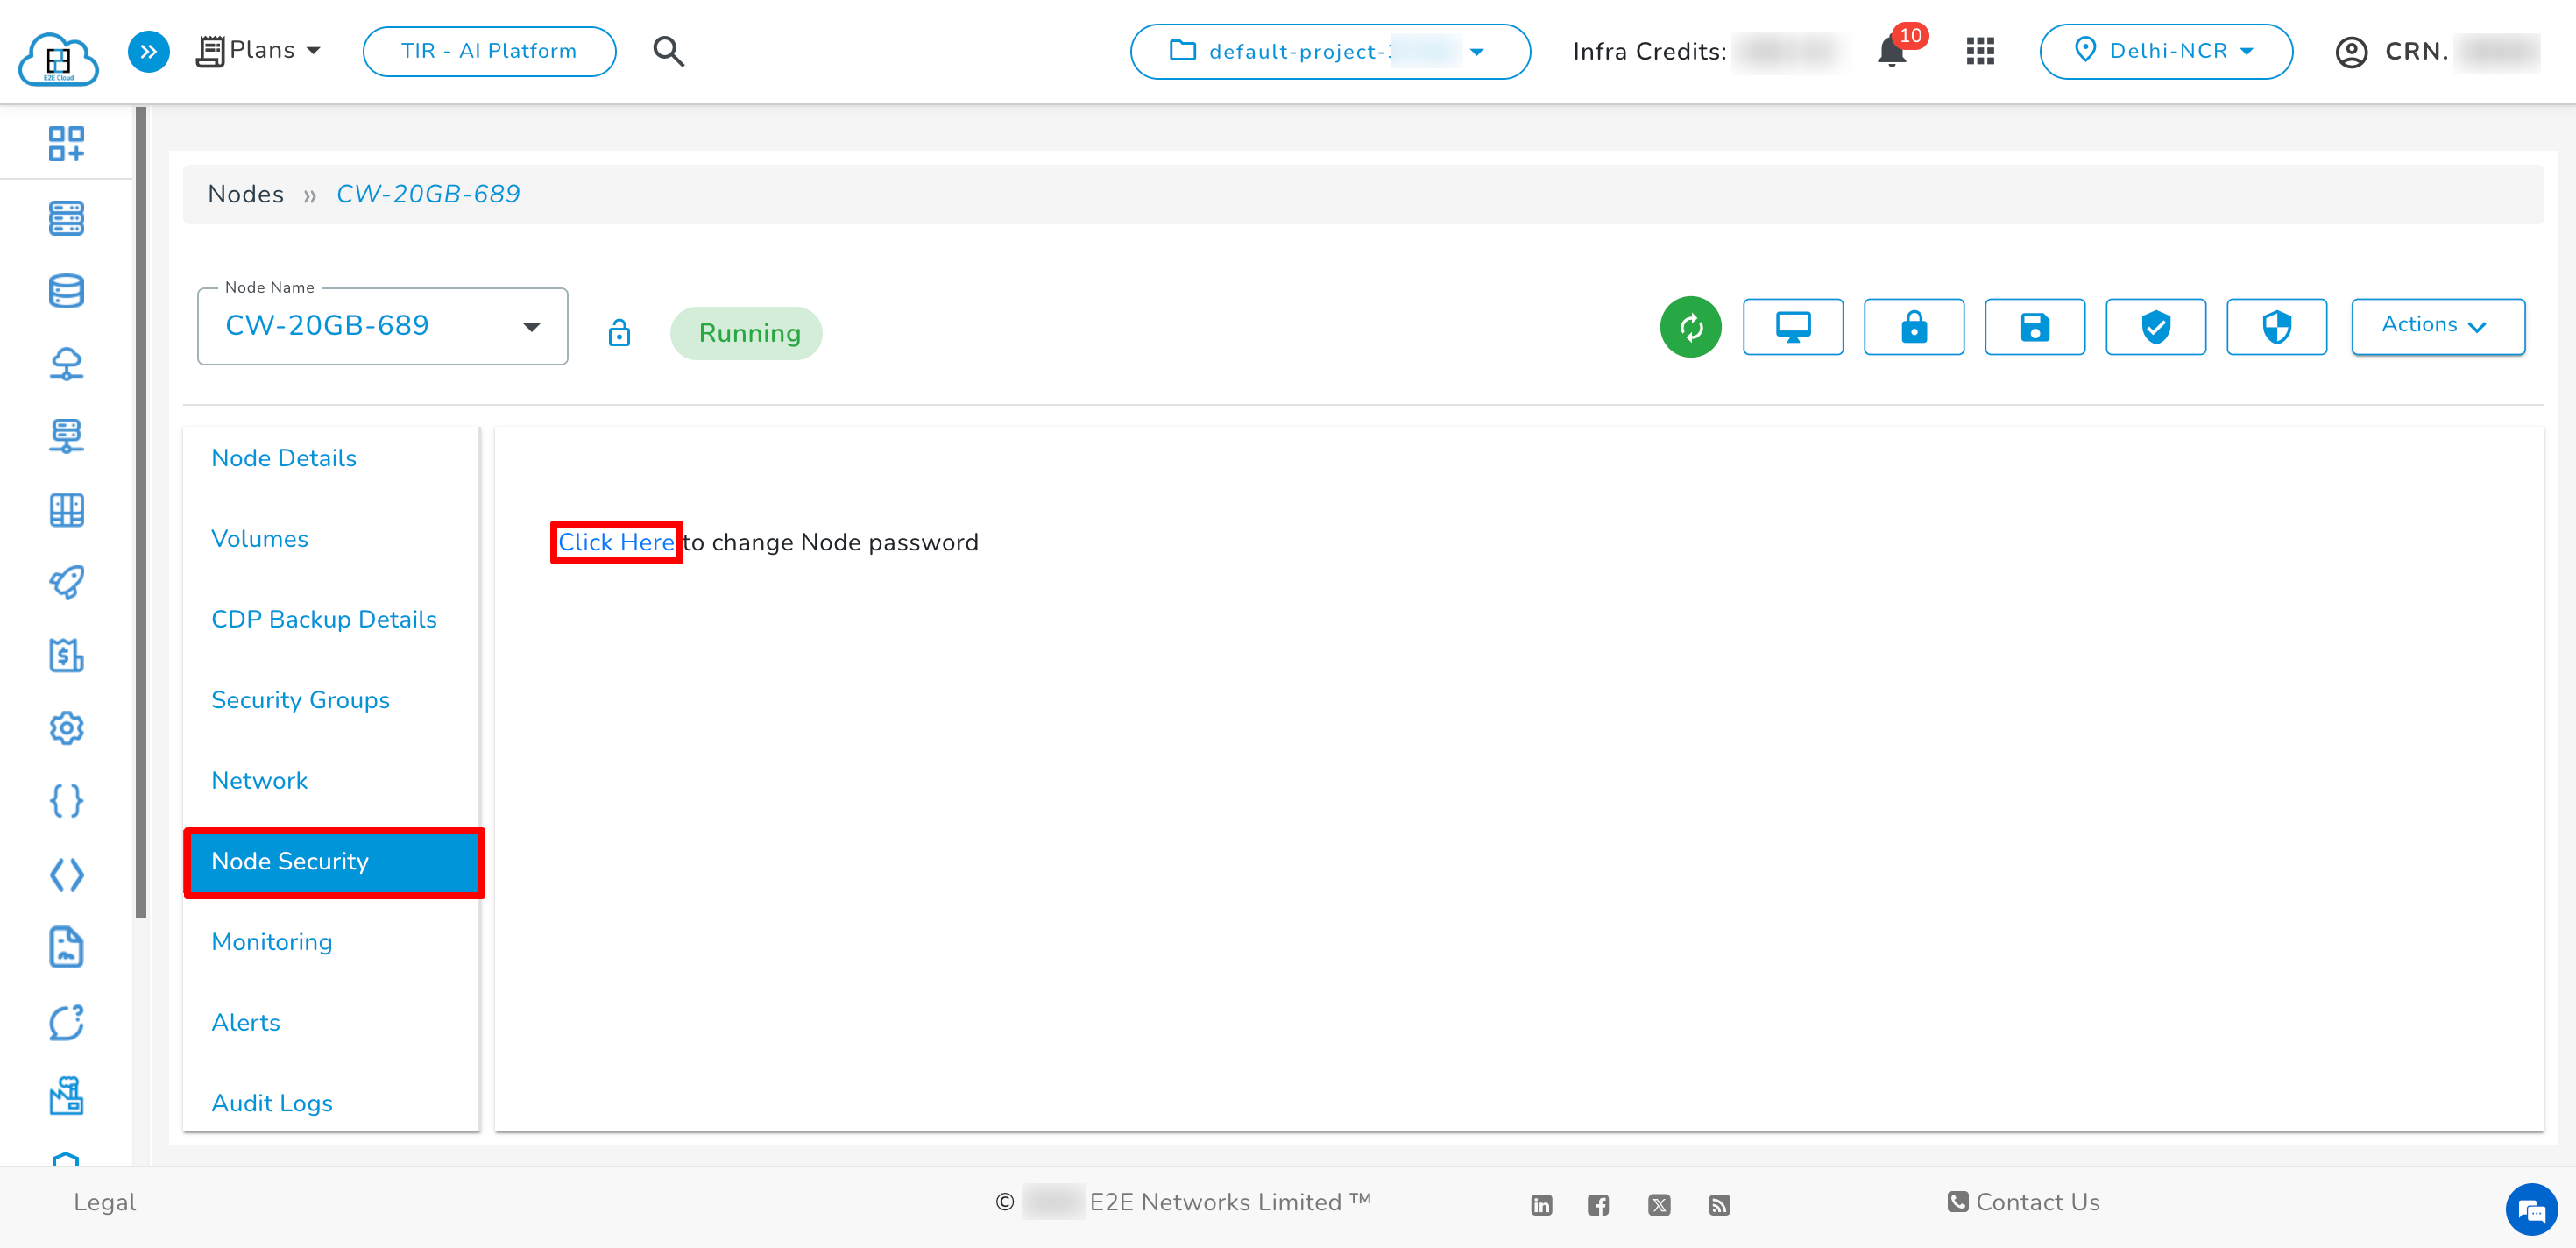Click the TIR - AI Platform button
This screenshot has height=1248, width=2576.
click(x=489, y=51)
